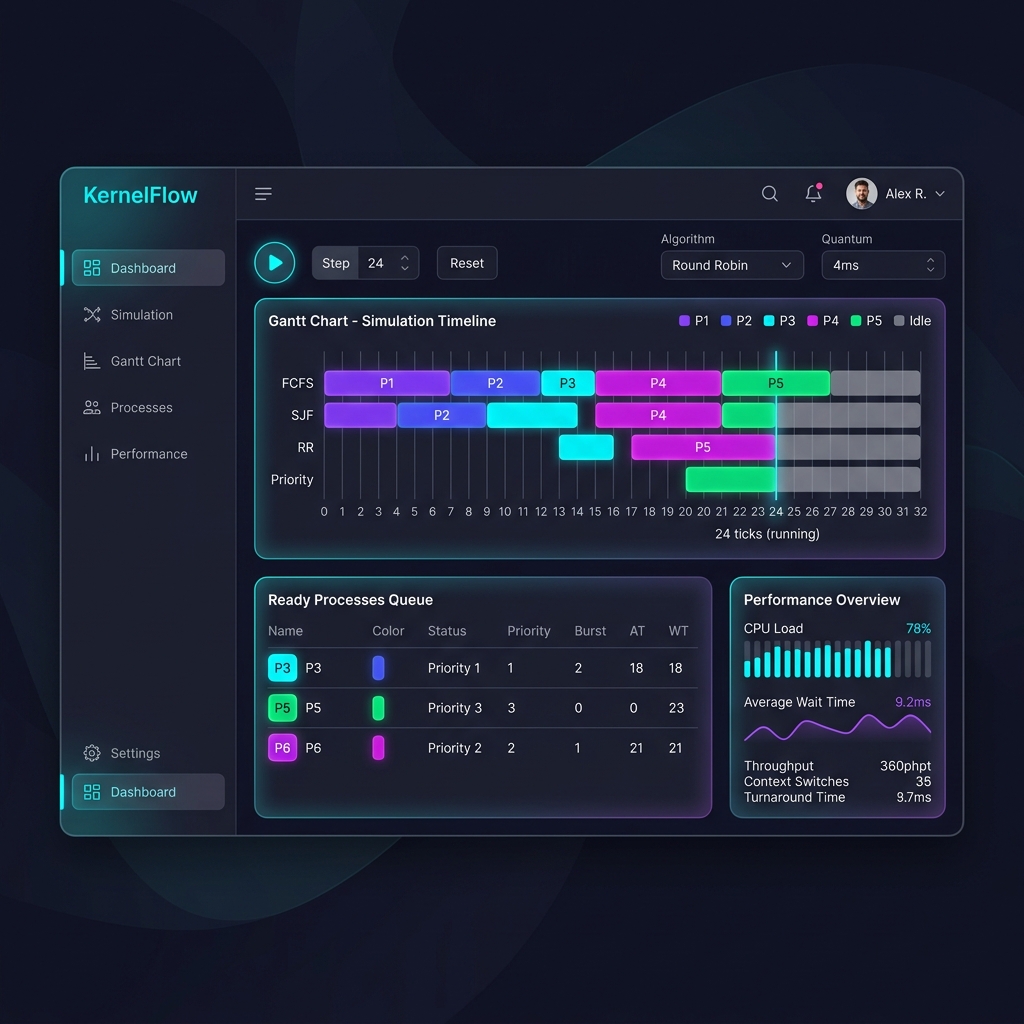Click the Step button
Viewport: 1024px width, 1024px height.
[335, 263]
